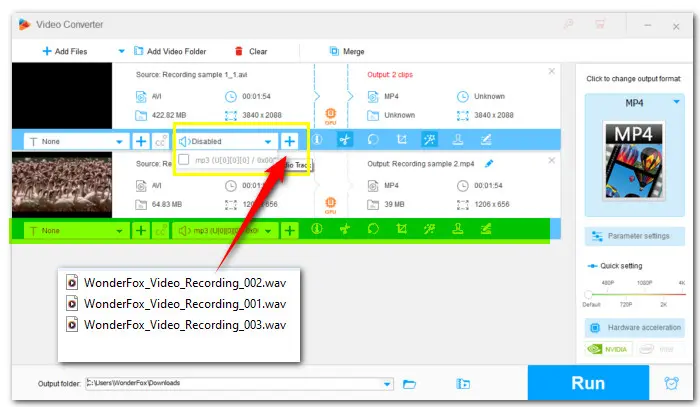Click the CC button on first video row
700x407 pixels.
tap(160, 142)
